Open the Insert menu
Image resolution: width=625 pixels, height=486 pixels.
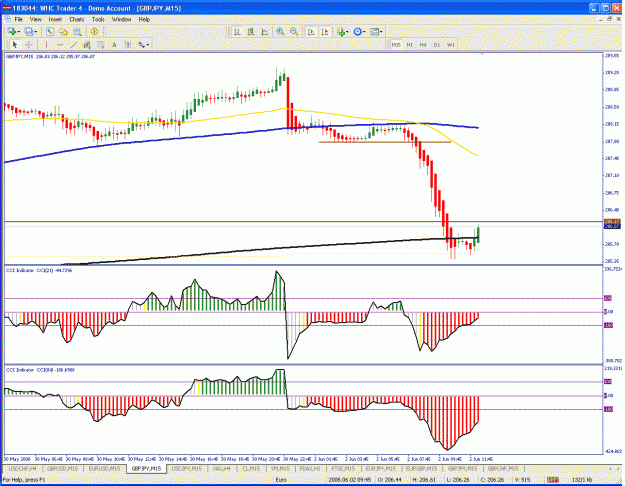pyautogui.click(x=55, y=19)
